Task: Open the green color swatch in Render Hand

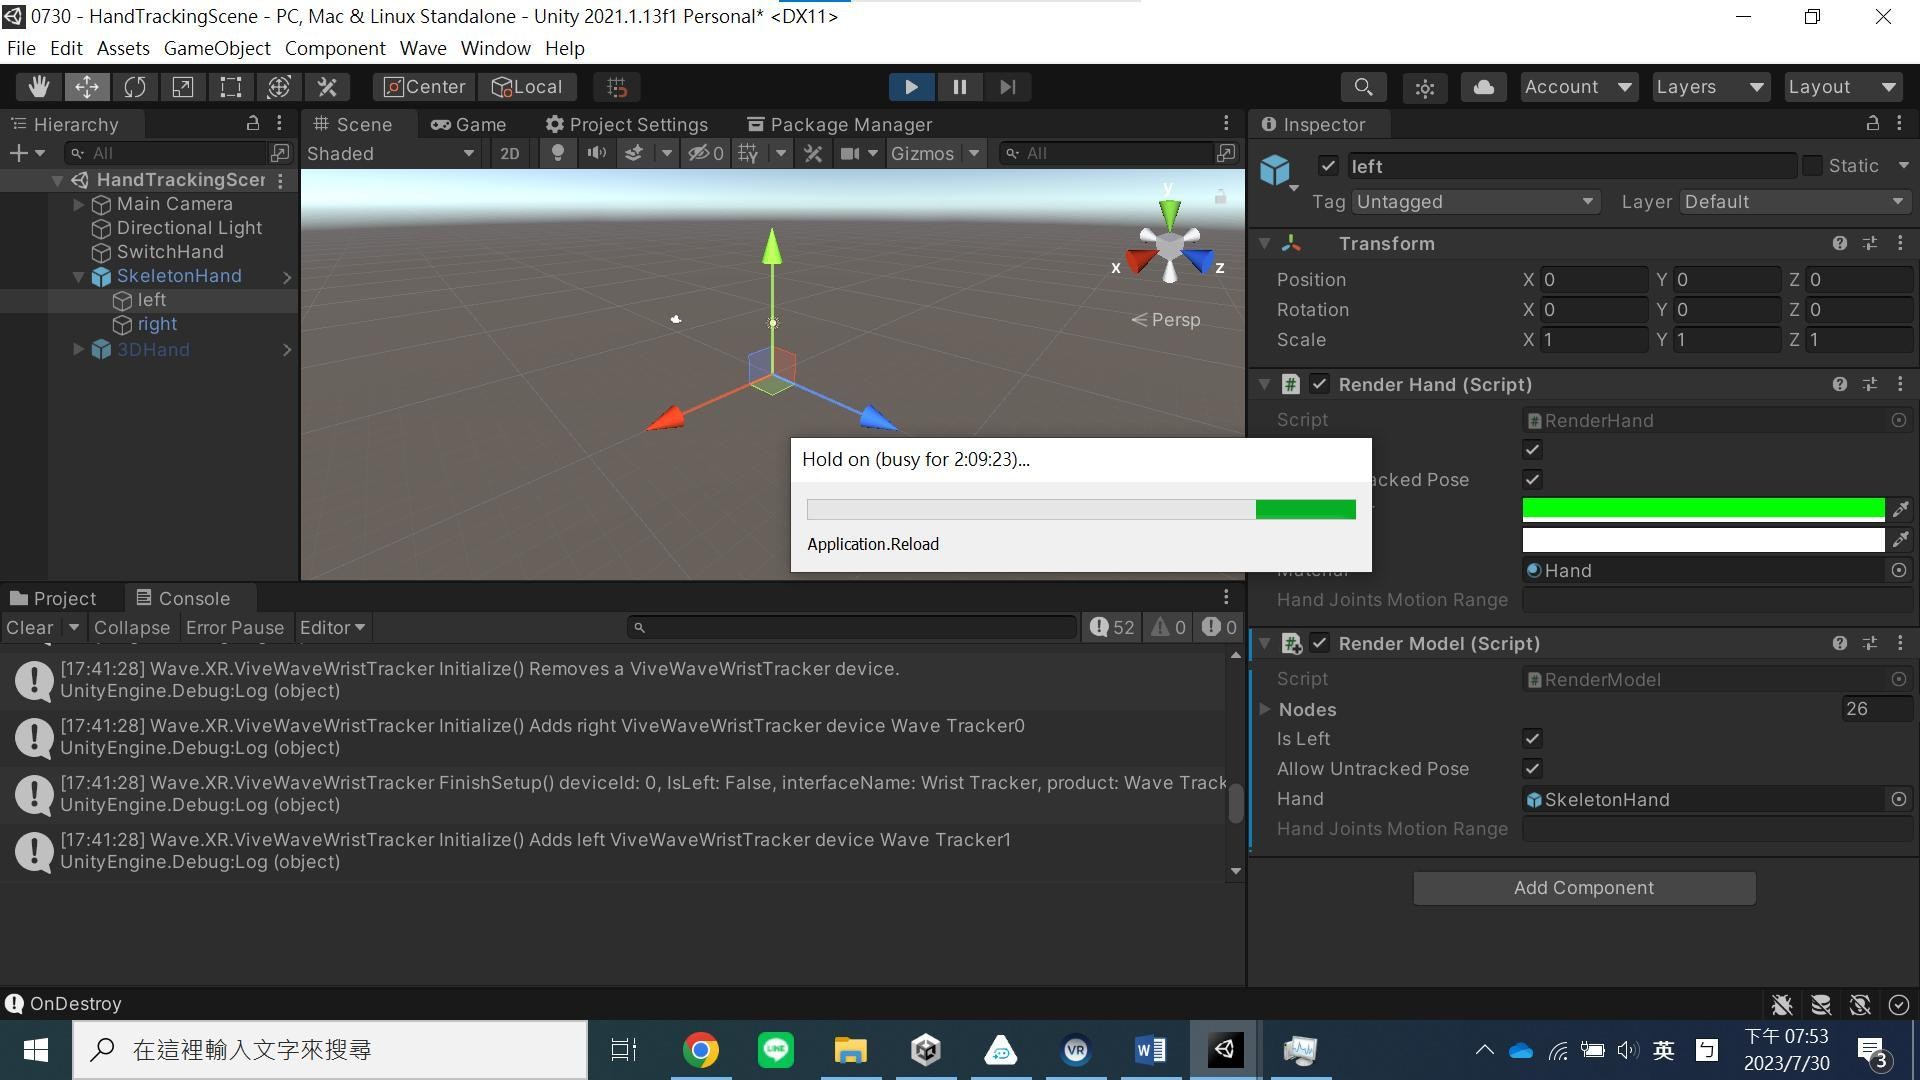Action: pyautogui.click(x=1700, y=509)
